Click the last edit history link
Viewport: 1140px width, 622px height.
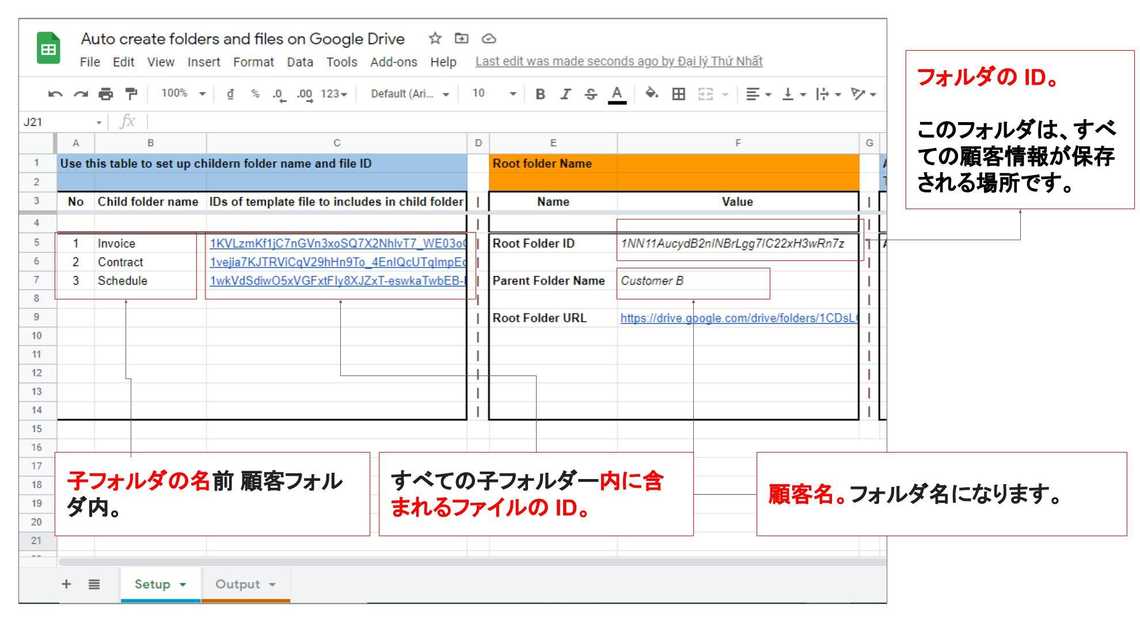click(618, 62)
